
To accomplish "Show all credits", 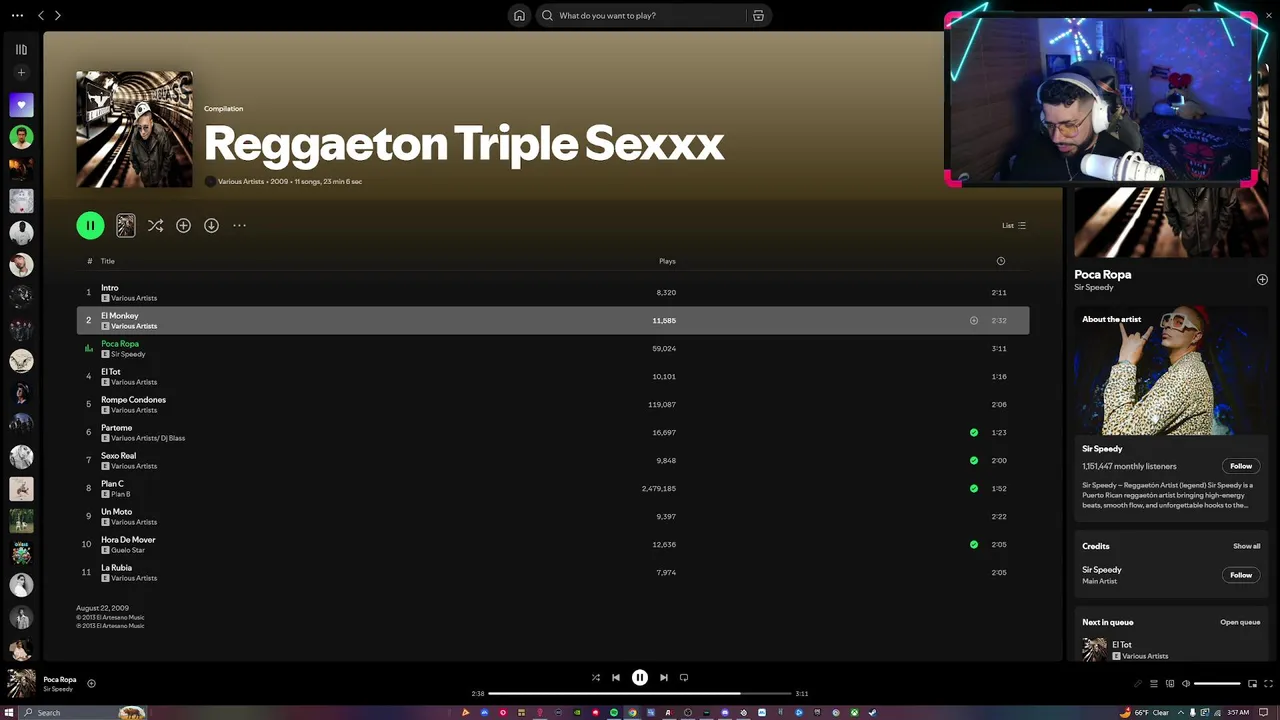I will click(x=1246, y=546).
